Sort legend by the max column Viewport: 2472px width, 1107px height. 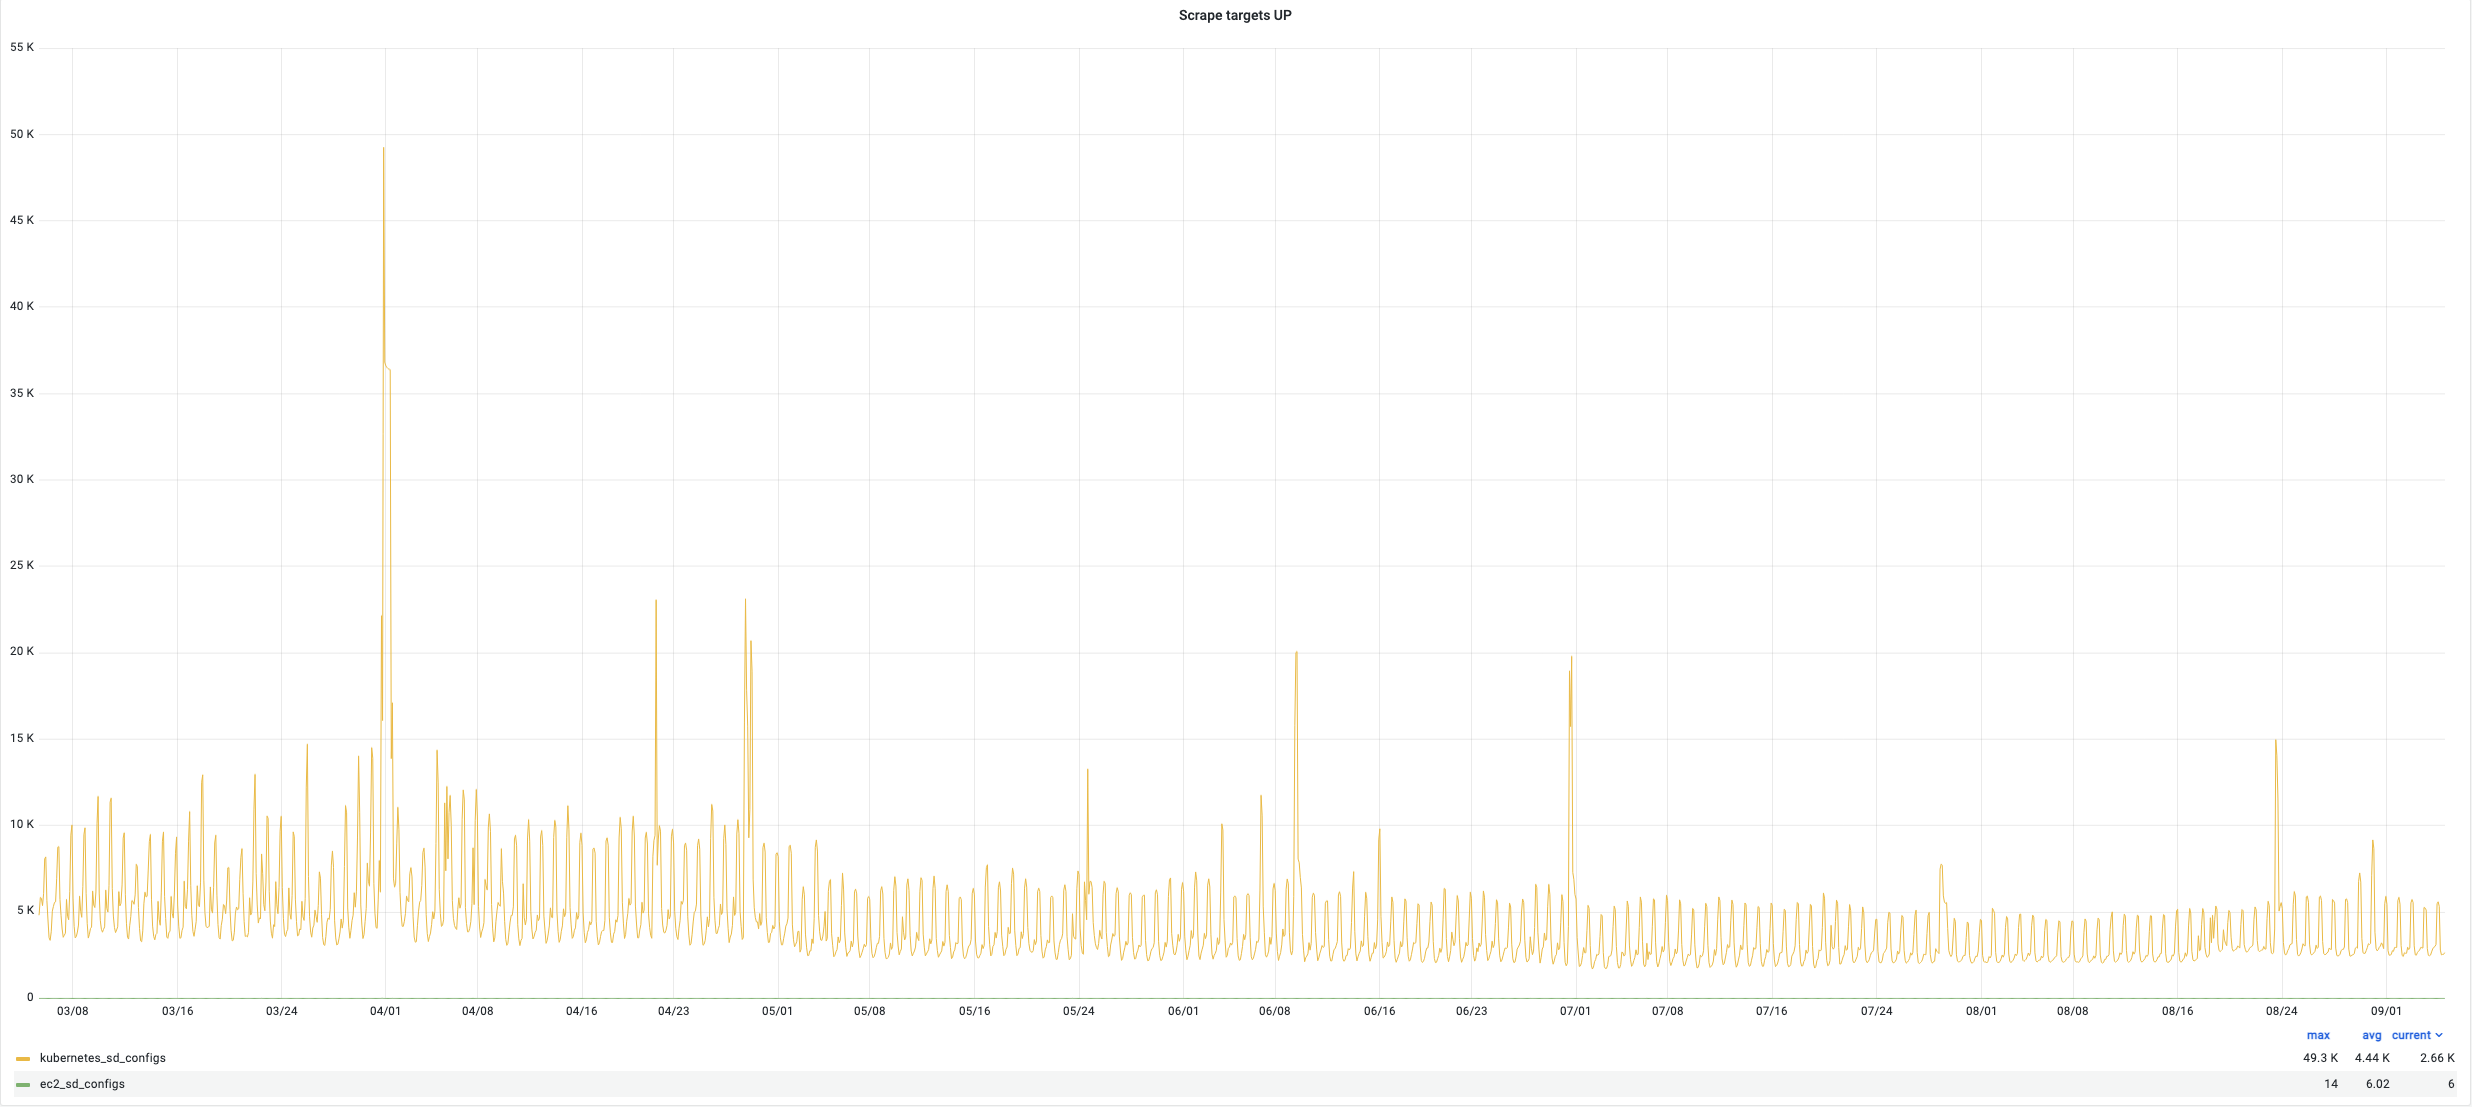pos(2318,1035)
